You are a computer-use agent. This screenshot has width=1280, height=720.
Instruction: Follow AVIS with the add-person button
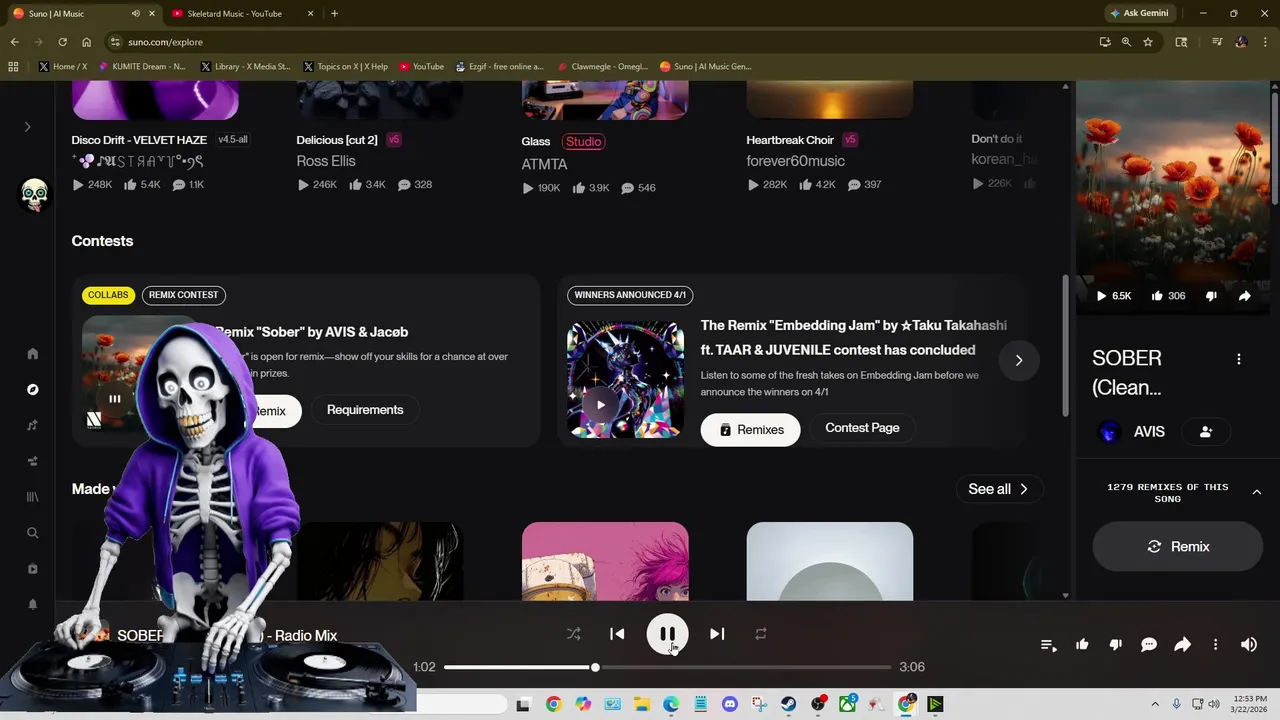pos(1205,432)
